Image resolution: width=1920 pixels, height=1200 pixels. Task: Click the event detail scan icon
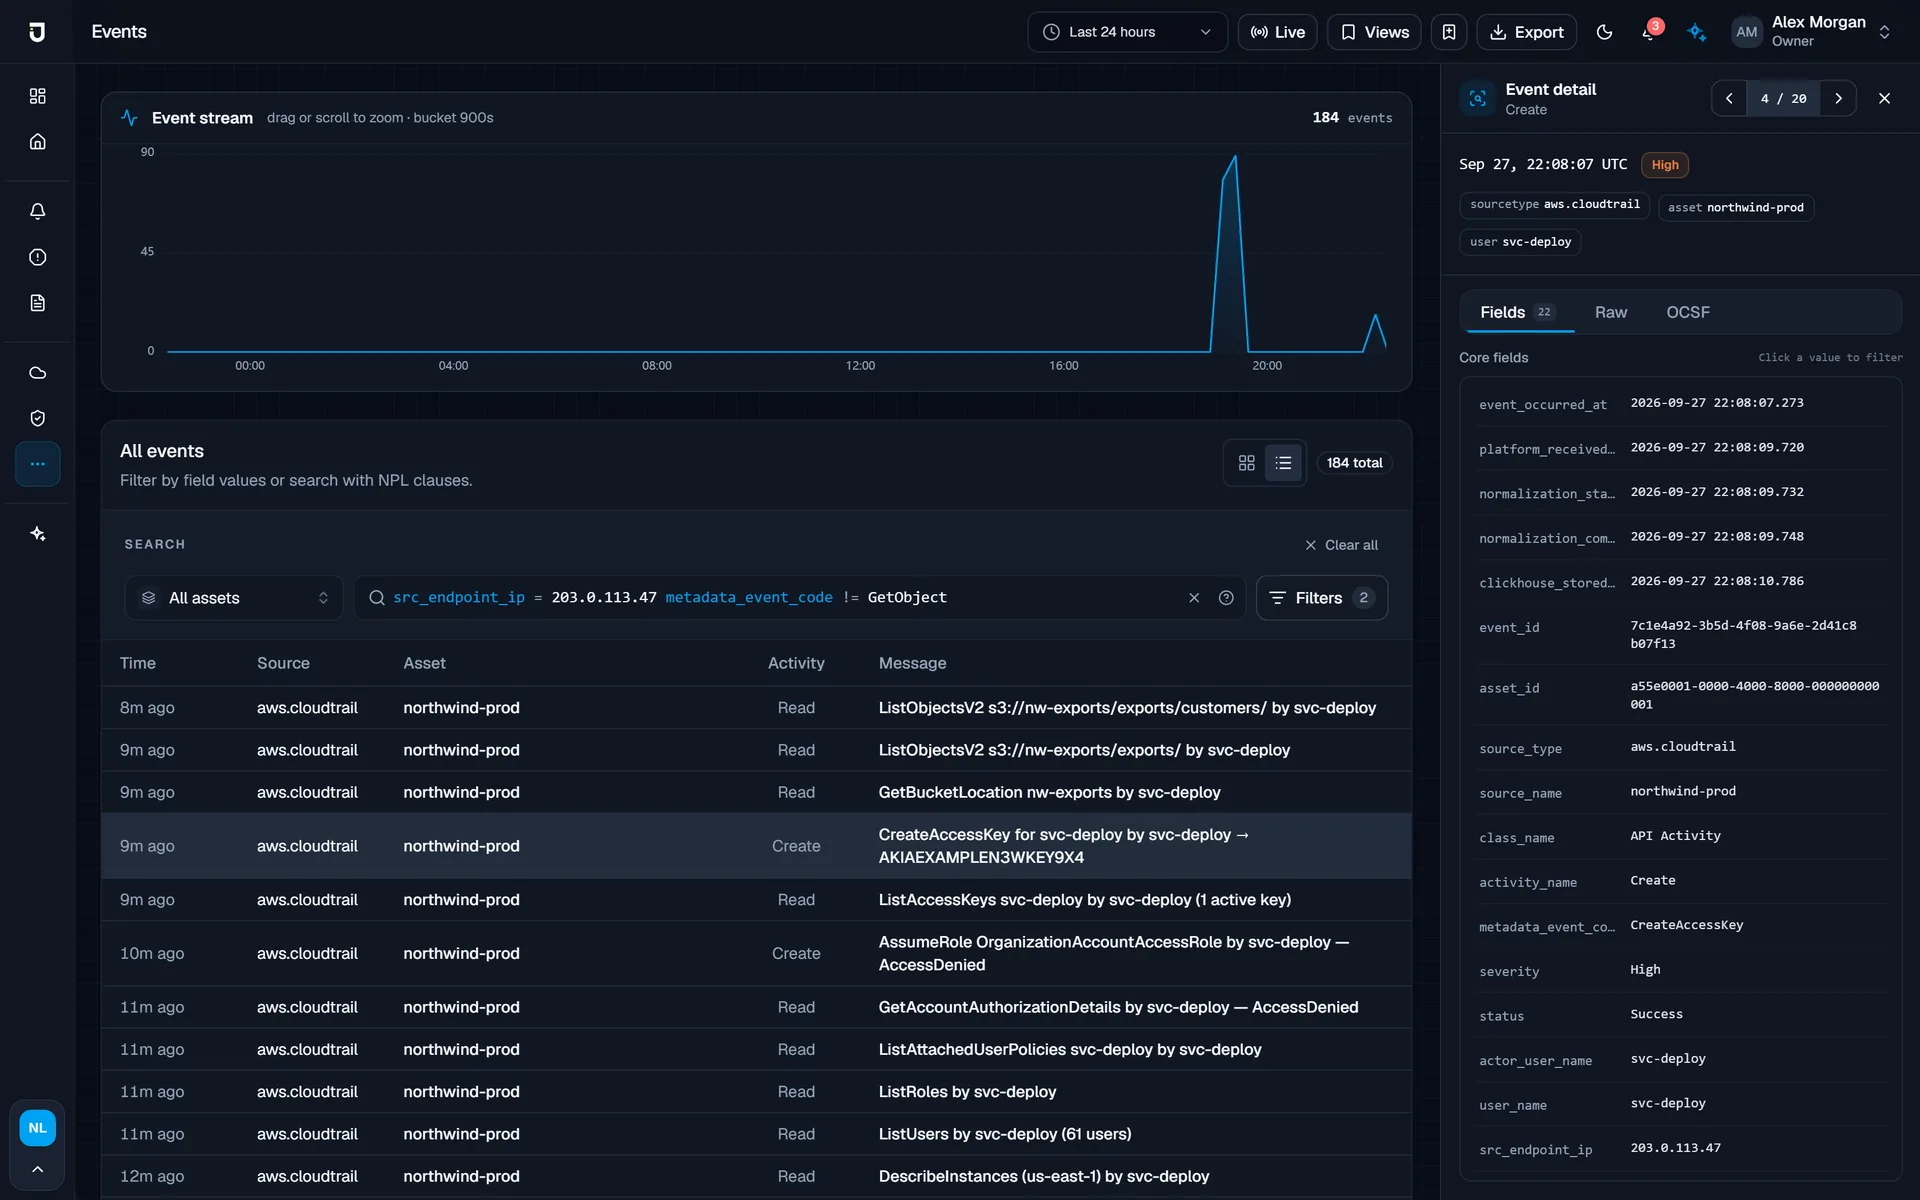1477,98
